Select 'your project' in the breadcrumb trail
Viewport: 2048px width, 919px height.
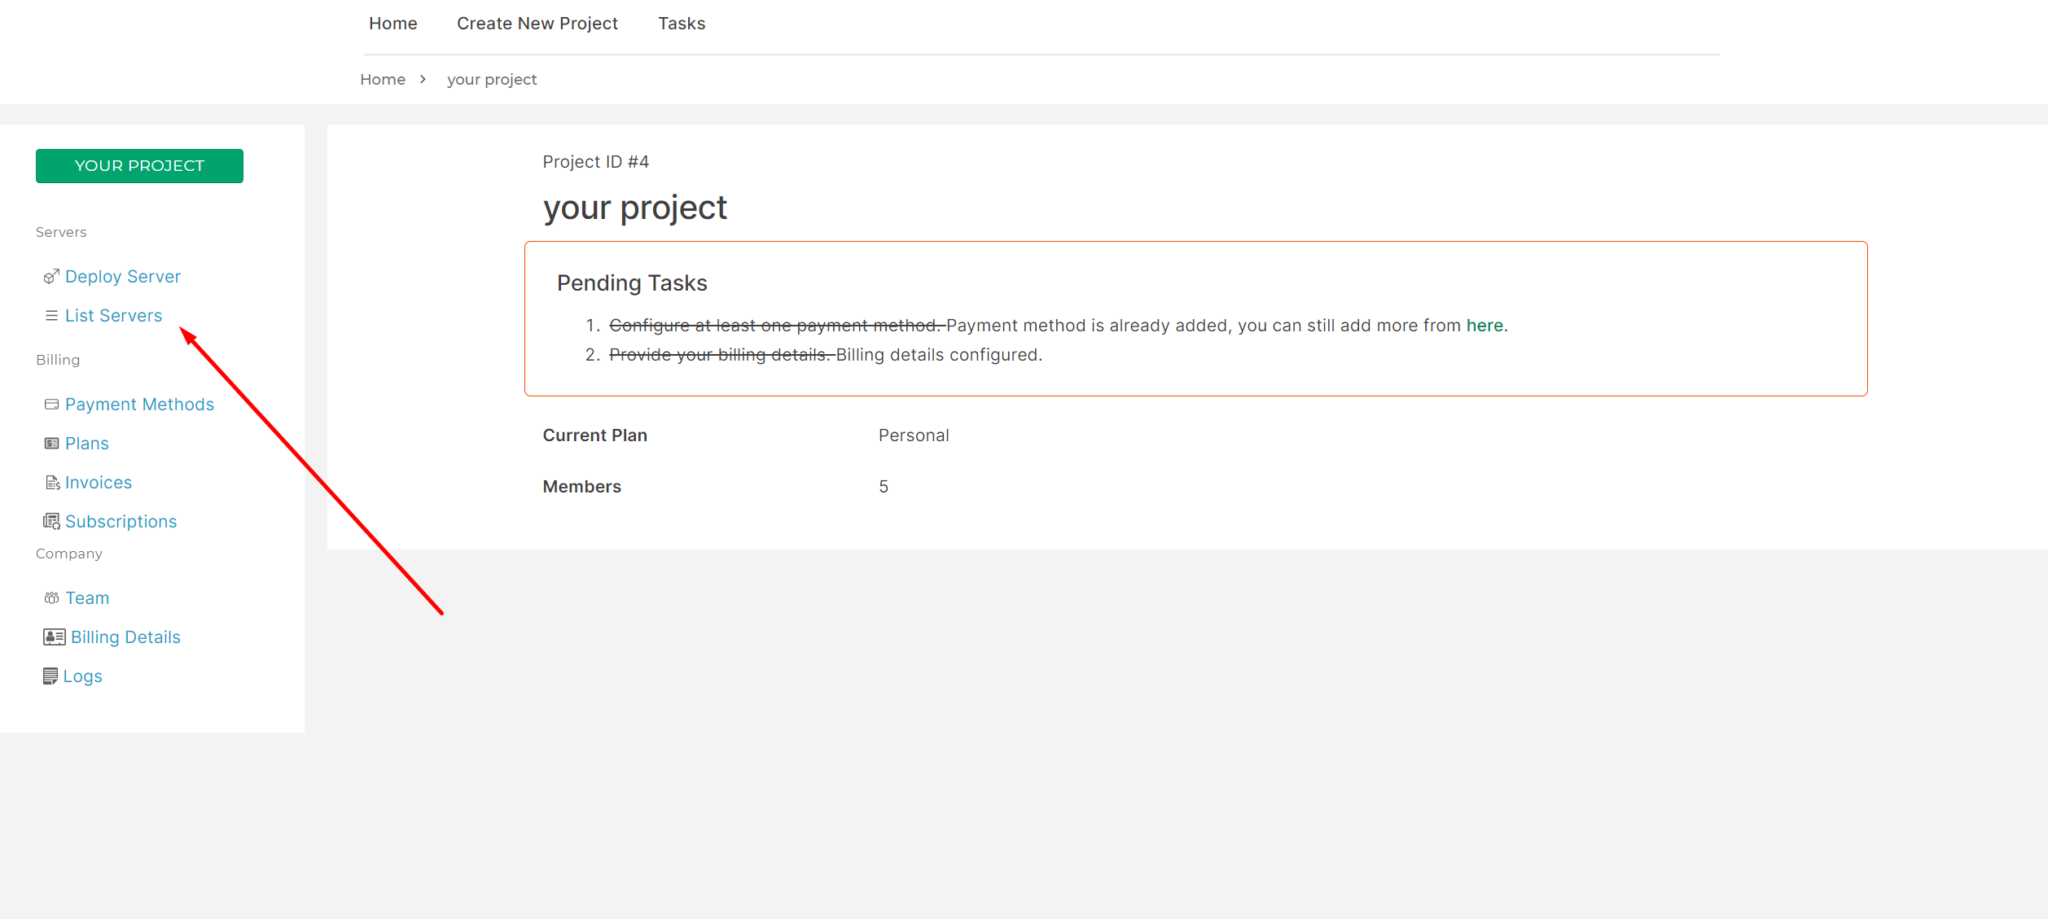click(491, 79)
